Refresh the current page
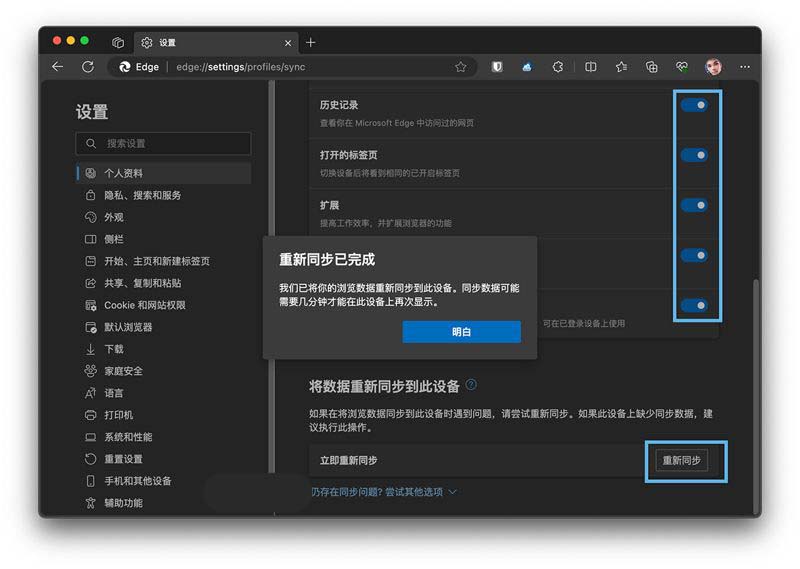Screen dimensions: 800x569 click(x=88, y=67)
